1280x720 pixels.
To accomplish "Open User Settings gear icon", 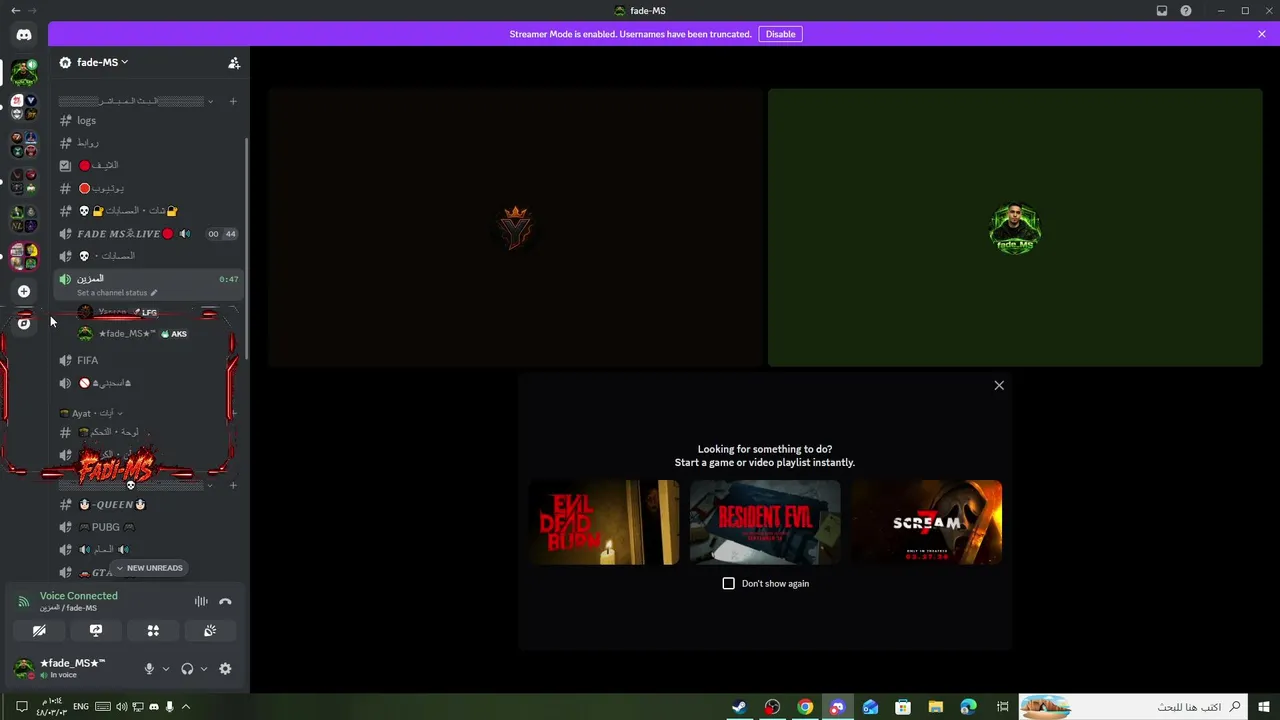I will point(225,669).
